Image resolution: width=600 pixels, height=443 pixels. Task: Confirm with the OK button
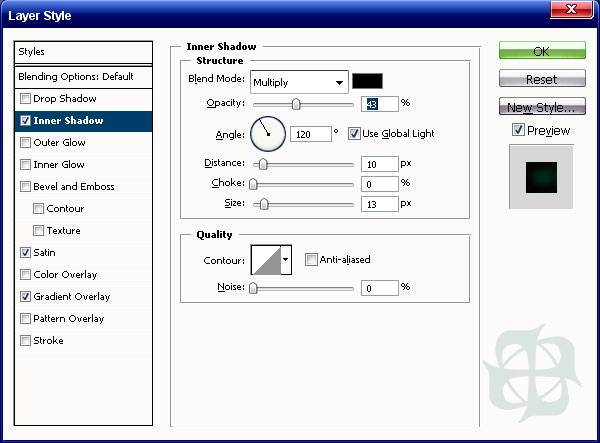[x=542, y=50]
